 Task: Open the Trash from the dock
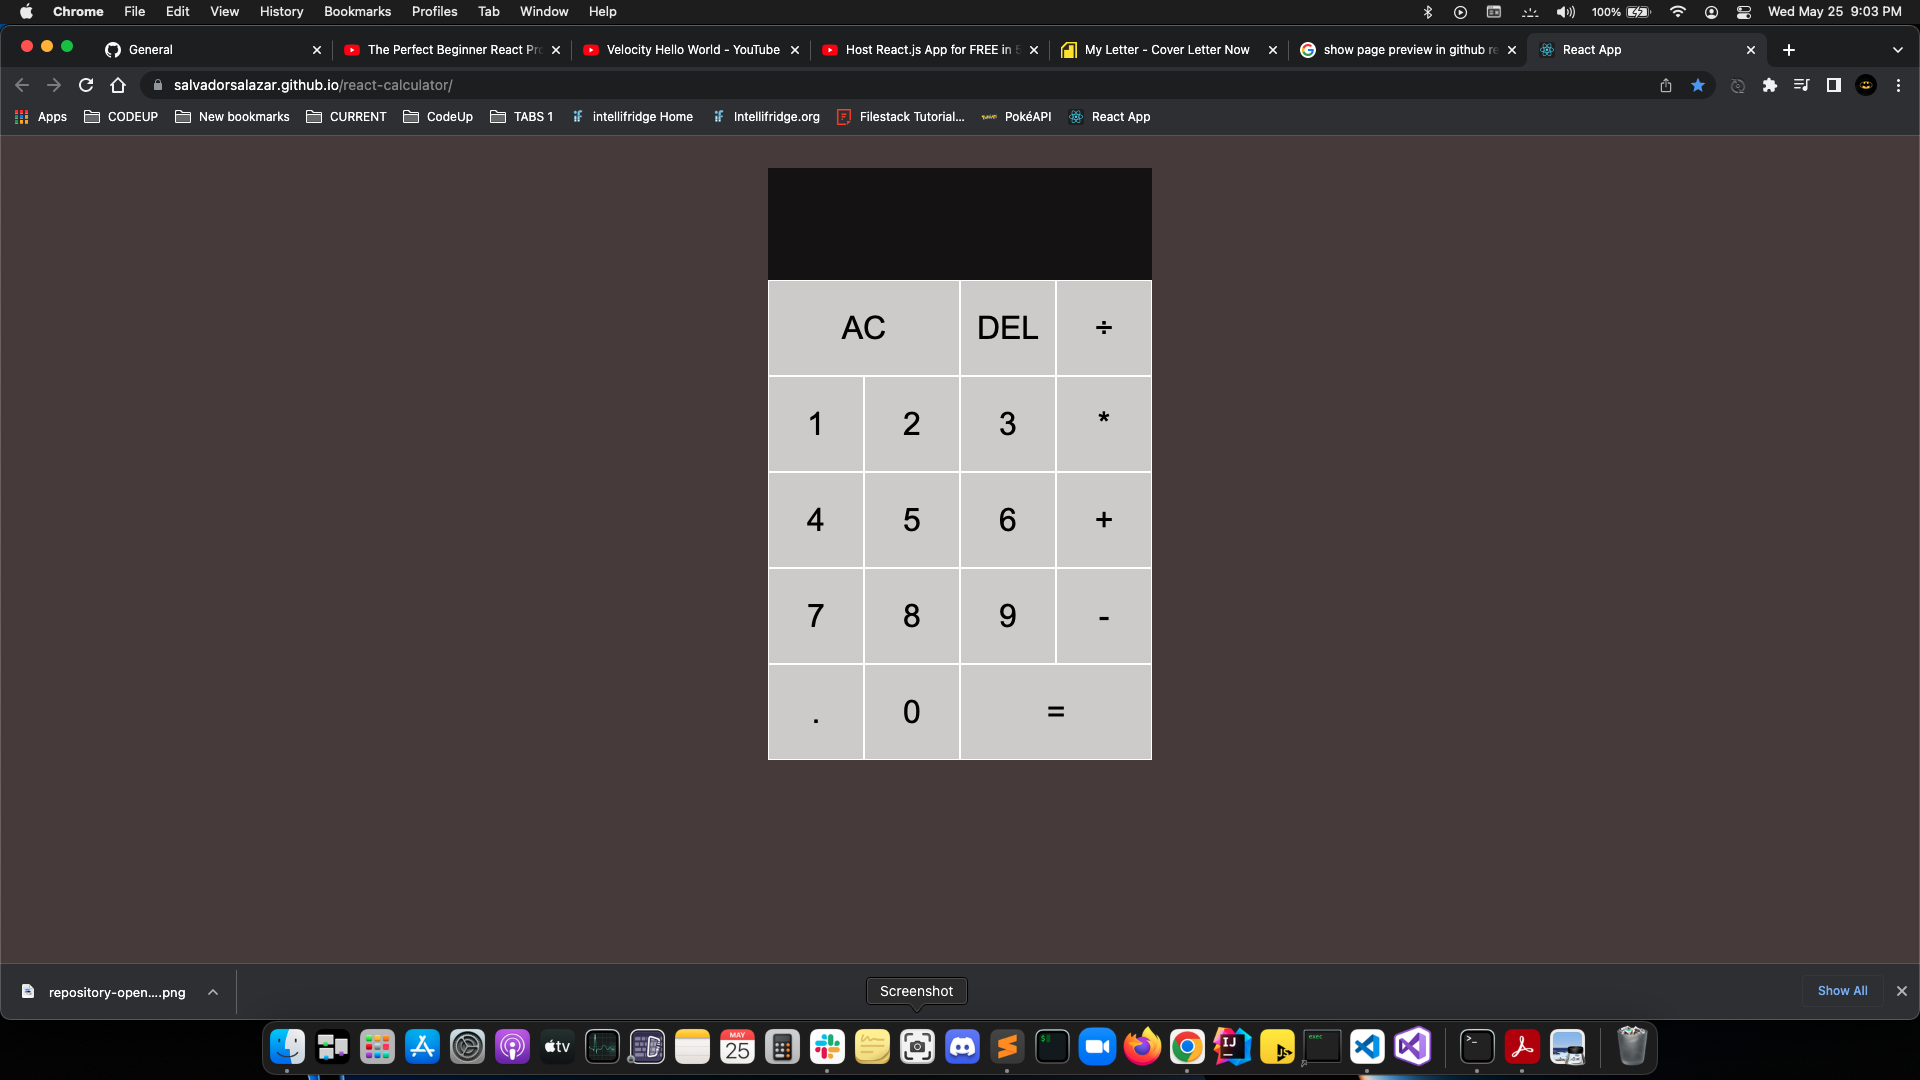(x=1632, y=1047)
